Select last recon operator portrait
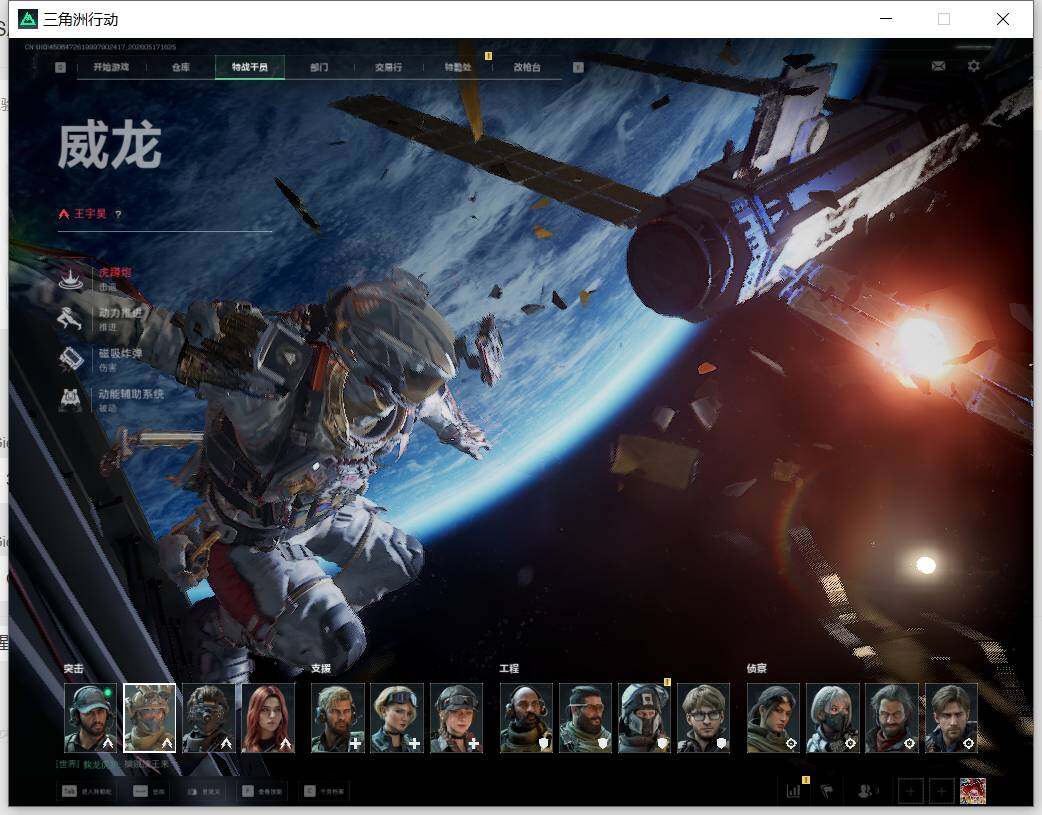The height and width of the screenshot is (815, 1042). [x=952, y=718]
